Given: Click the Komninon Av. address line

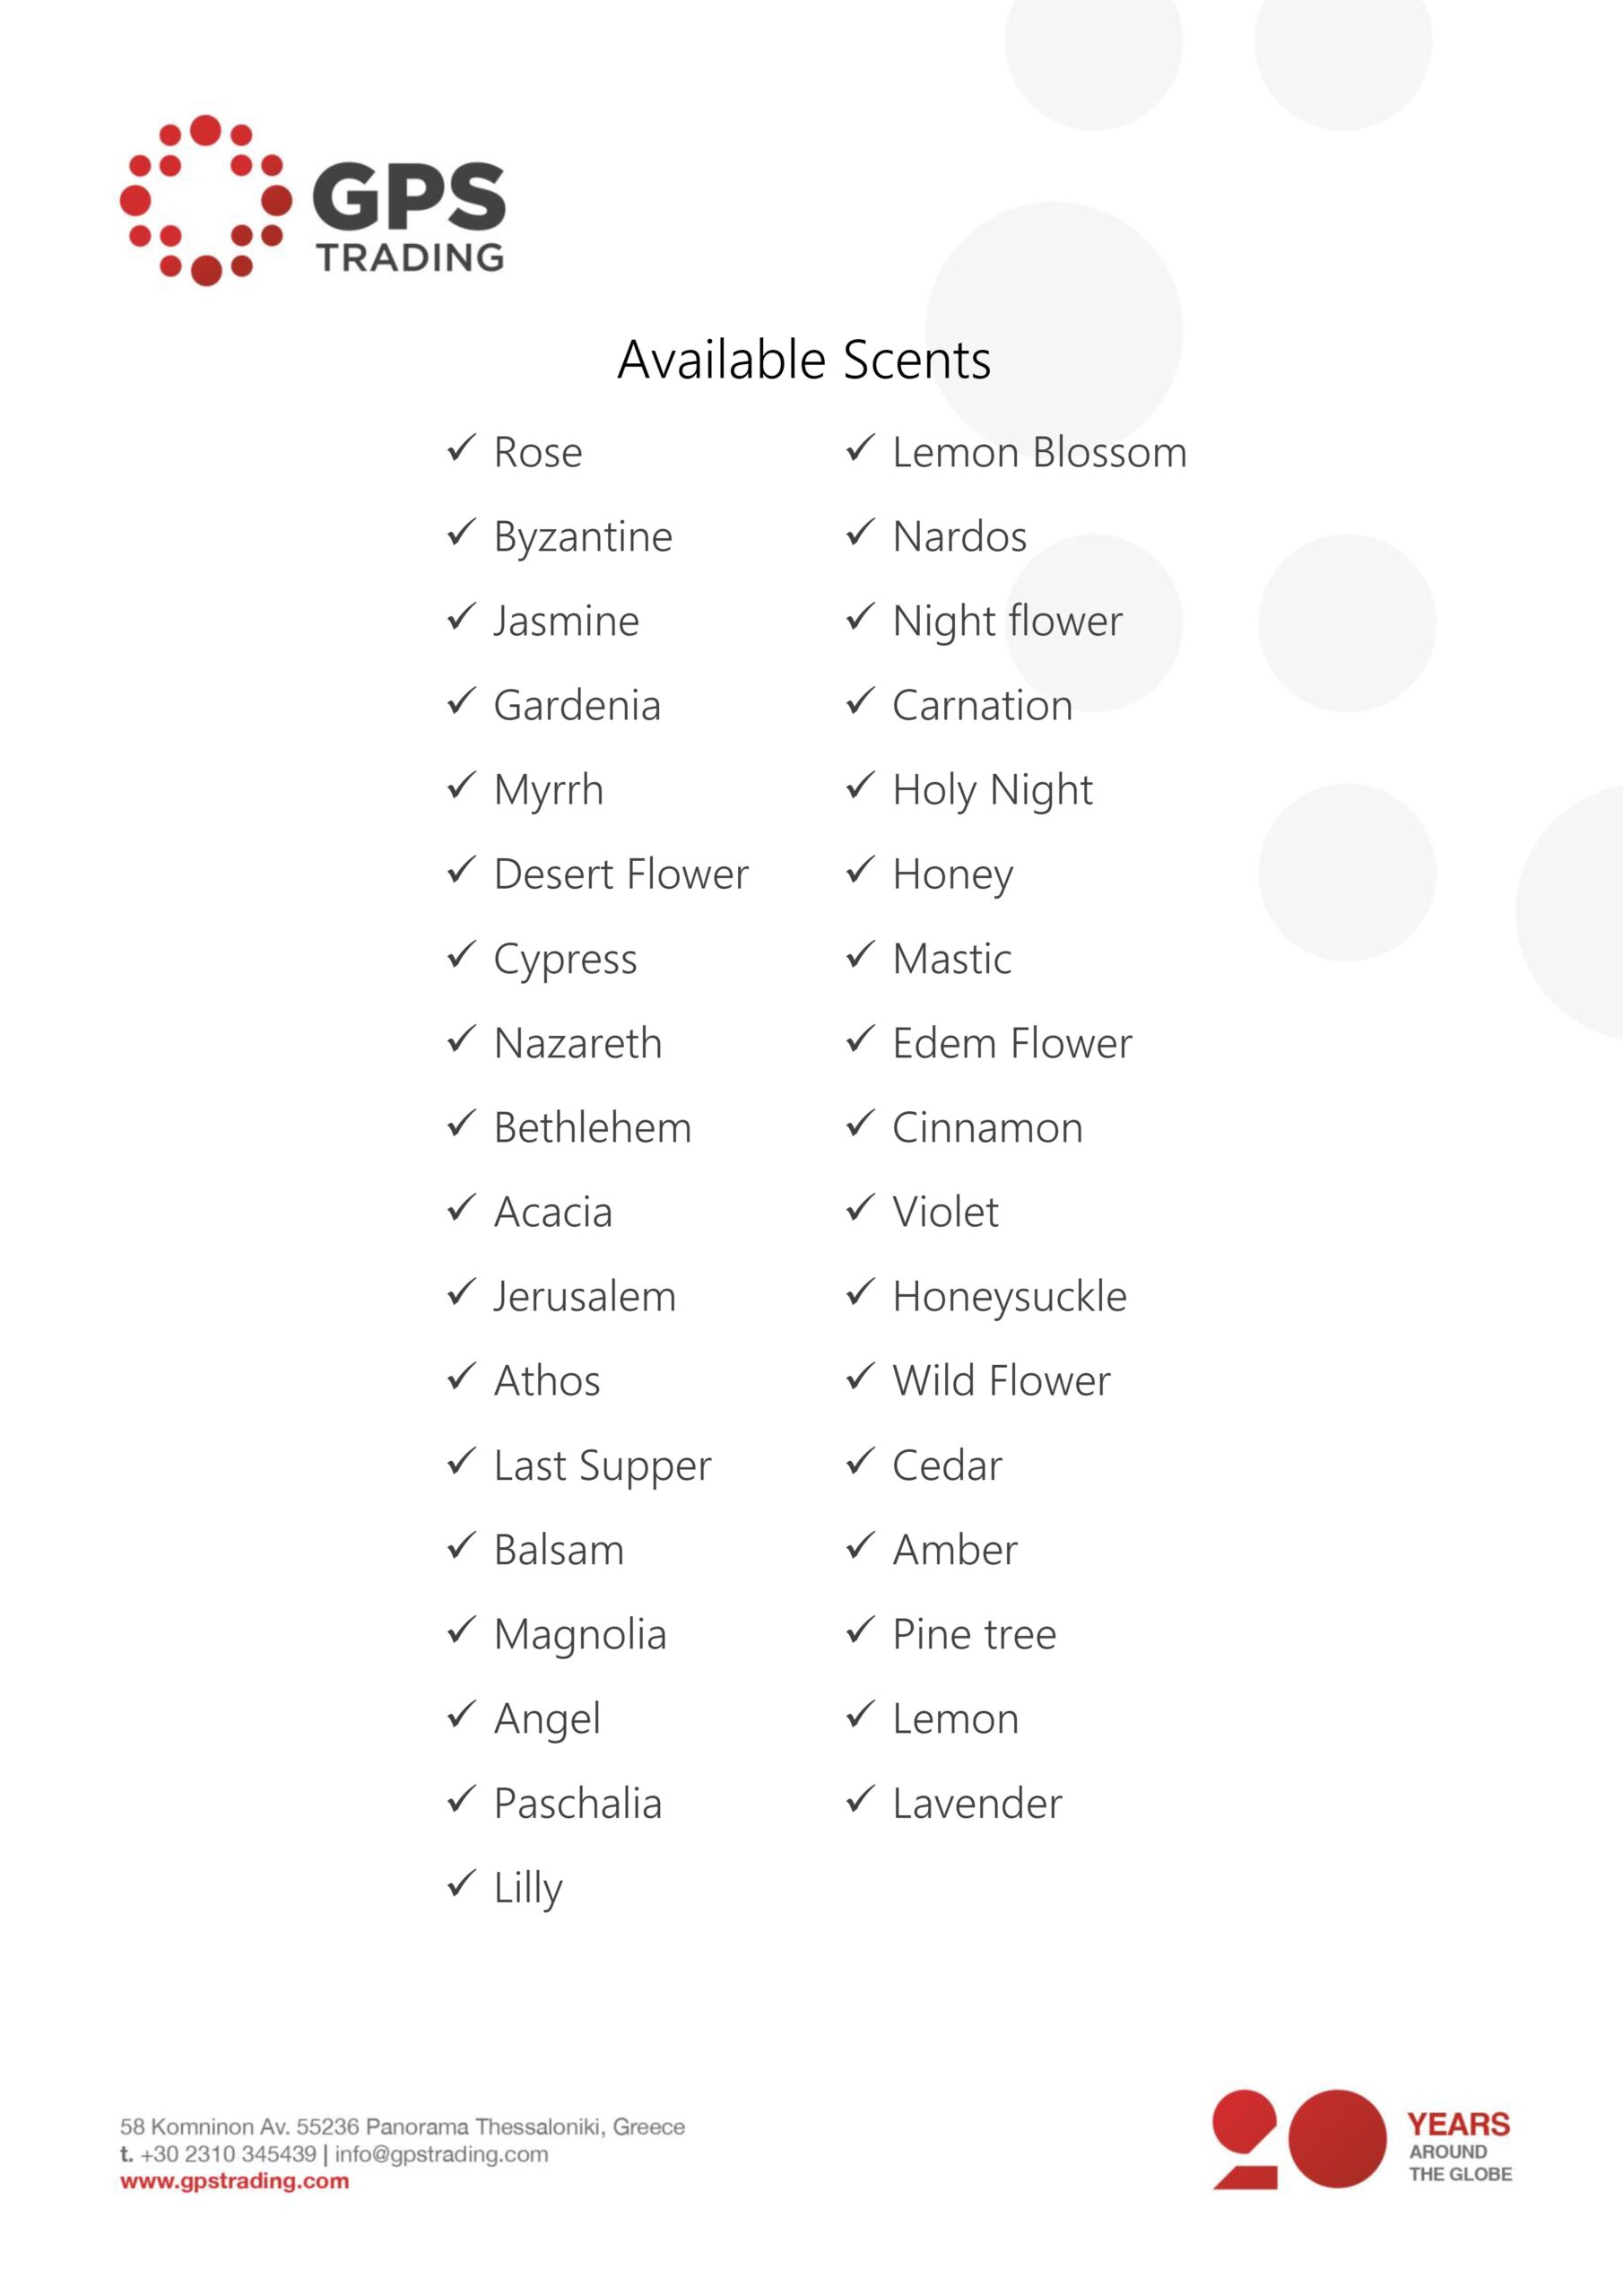Looking at the screenshot, I should pyautogui.click(x=402, y=2126).
